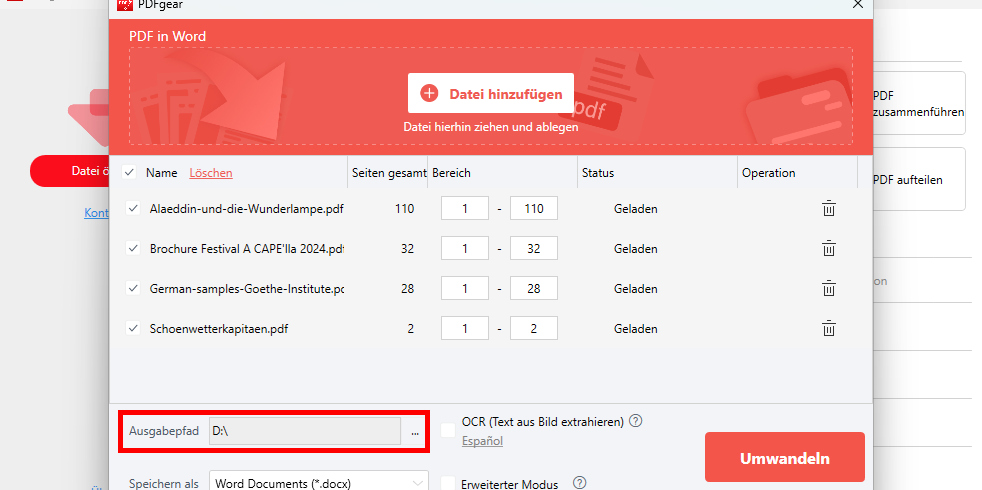This screenshot has height=490, width=982.
Task: Click the Español OCR language link
Action: [x=482, y=441]
